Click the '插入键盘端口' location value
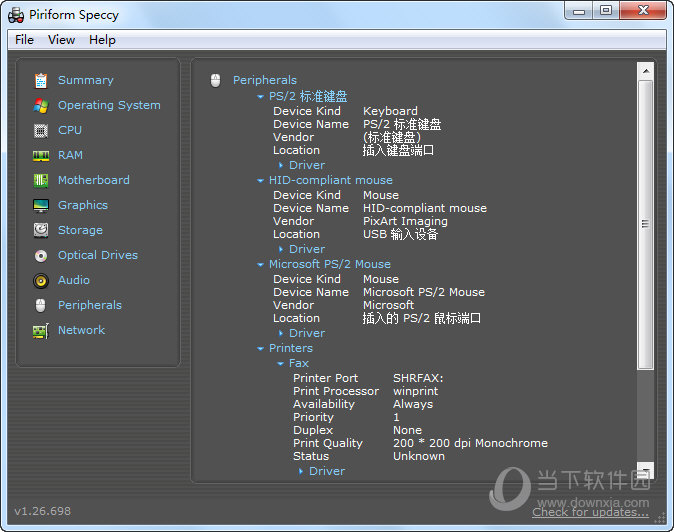 point(398,150)
